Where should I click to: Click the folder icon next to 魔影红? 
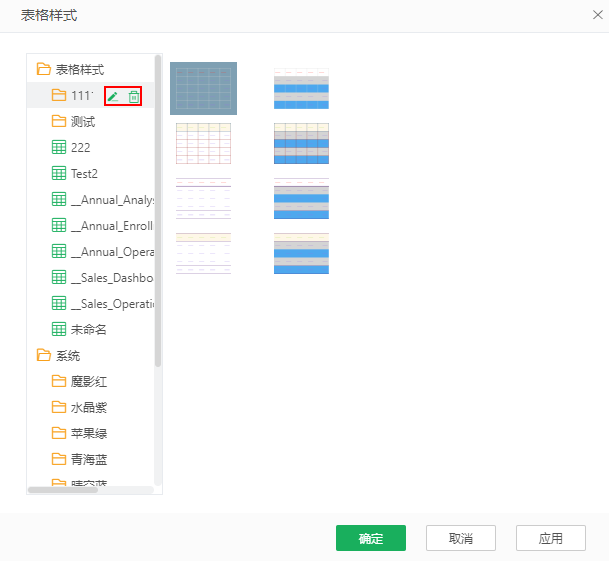click(x=59, y=381)
